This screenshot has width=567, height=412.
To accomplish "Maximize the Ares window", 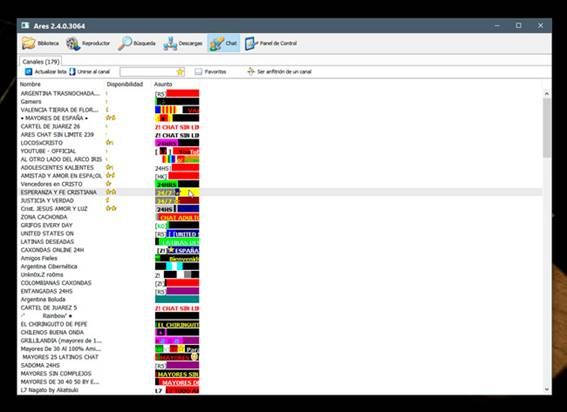I will [x=519, y=26].
